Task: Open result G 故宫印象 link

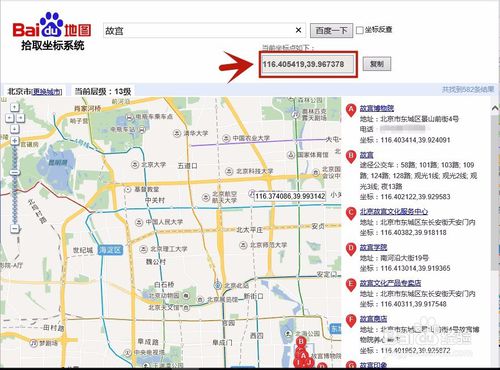Action: (373, 365)
